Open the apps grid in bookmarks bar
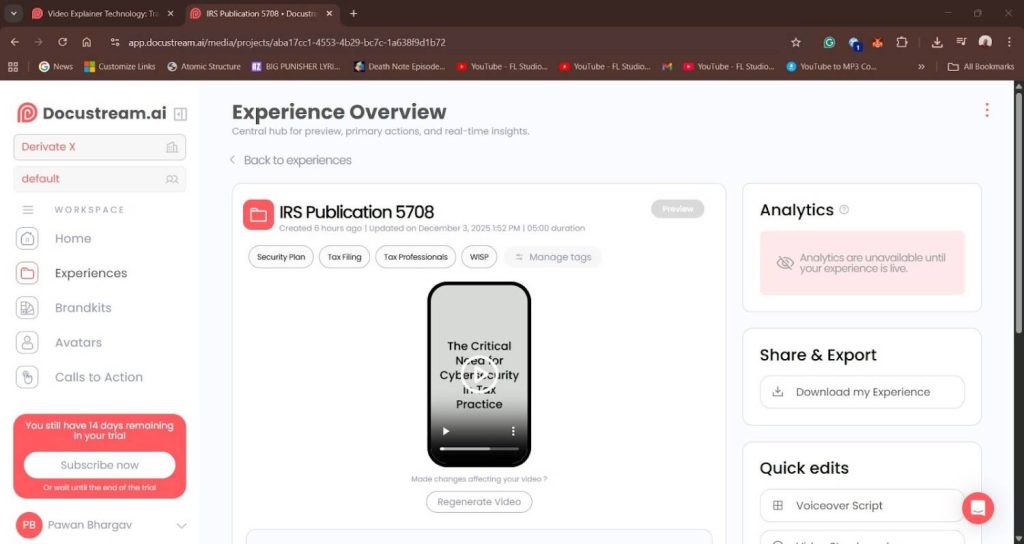 13,67
